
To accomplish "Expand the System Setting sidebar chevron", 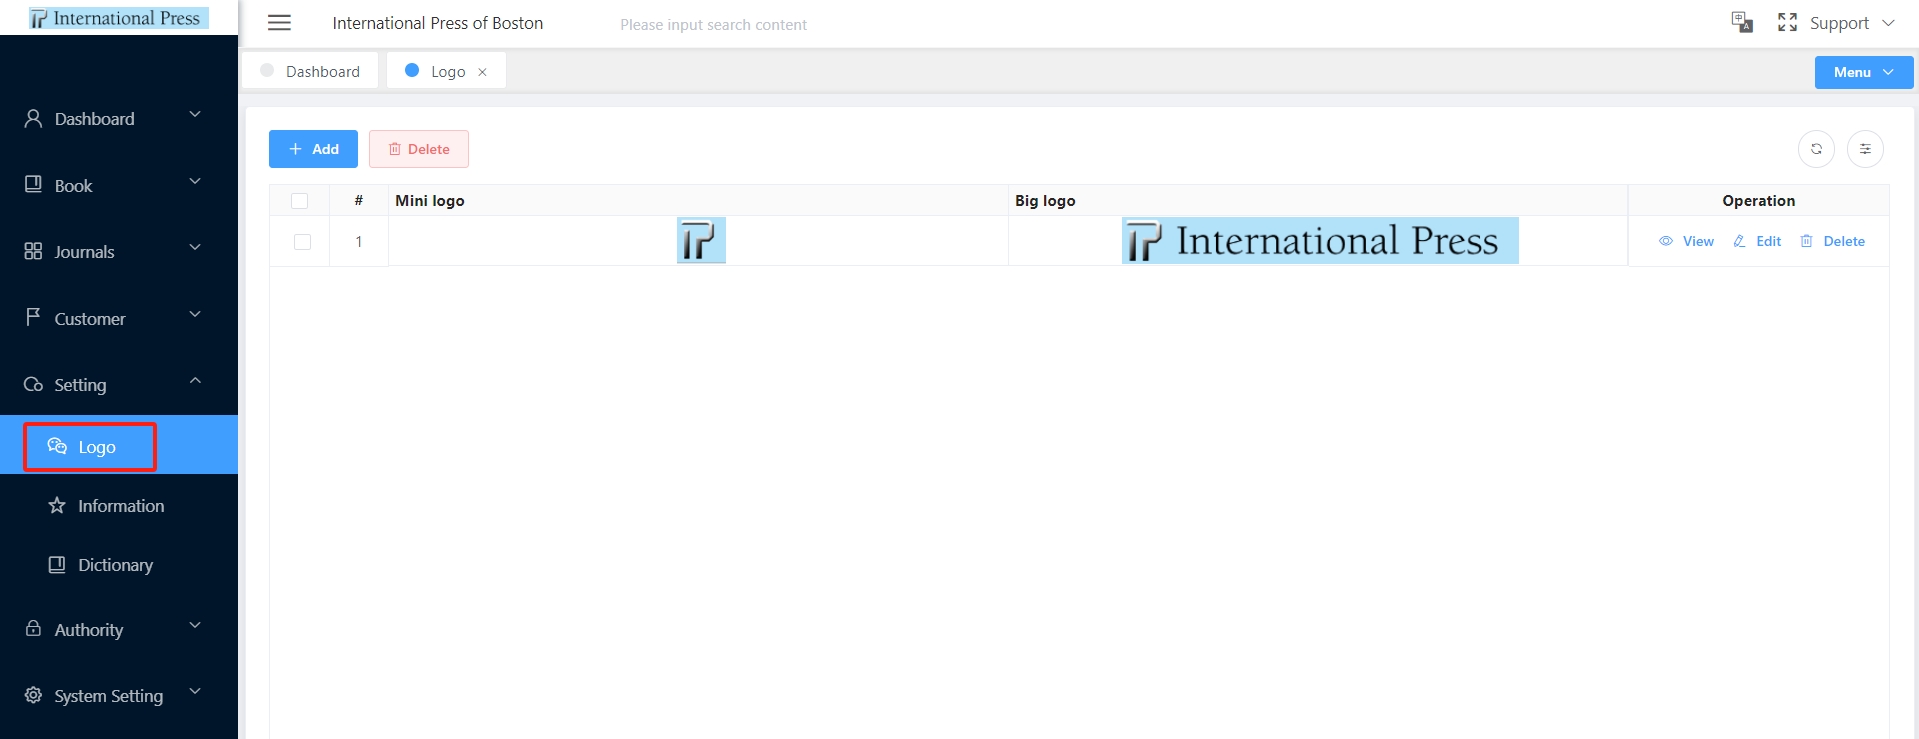I will (x=195, y=691).
